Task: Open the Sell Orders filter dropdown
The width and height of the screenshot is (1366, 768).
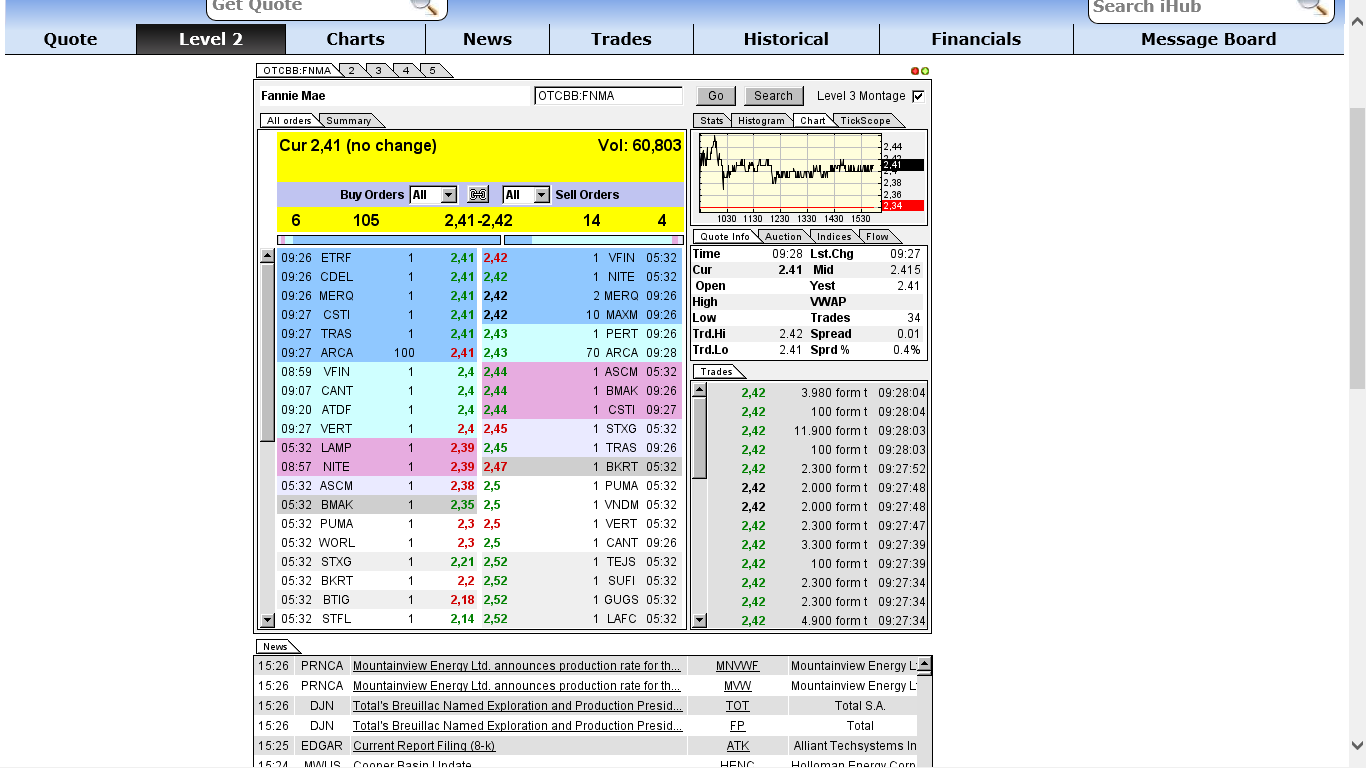Action: [526, 194]
